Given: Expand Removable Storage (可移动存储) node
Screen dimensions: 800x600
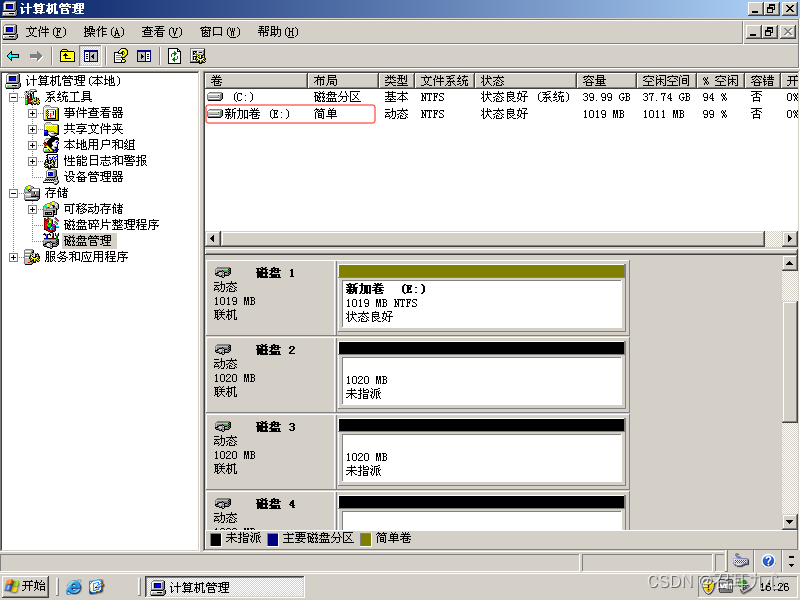Looking at the screenshot, I should 33,209.
